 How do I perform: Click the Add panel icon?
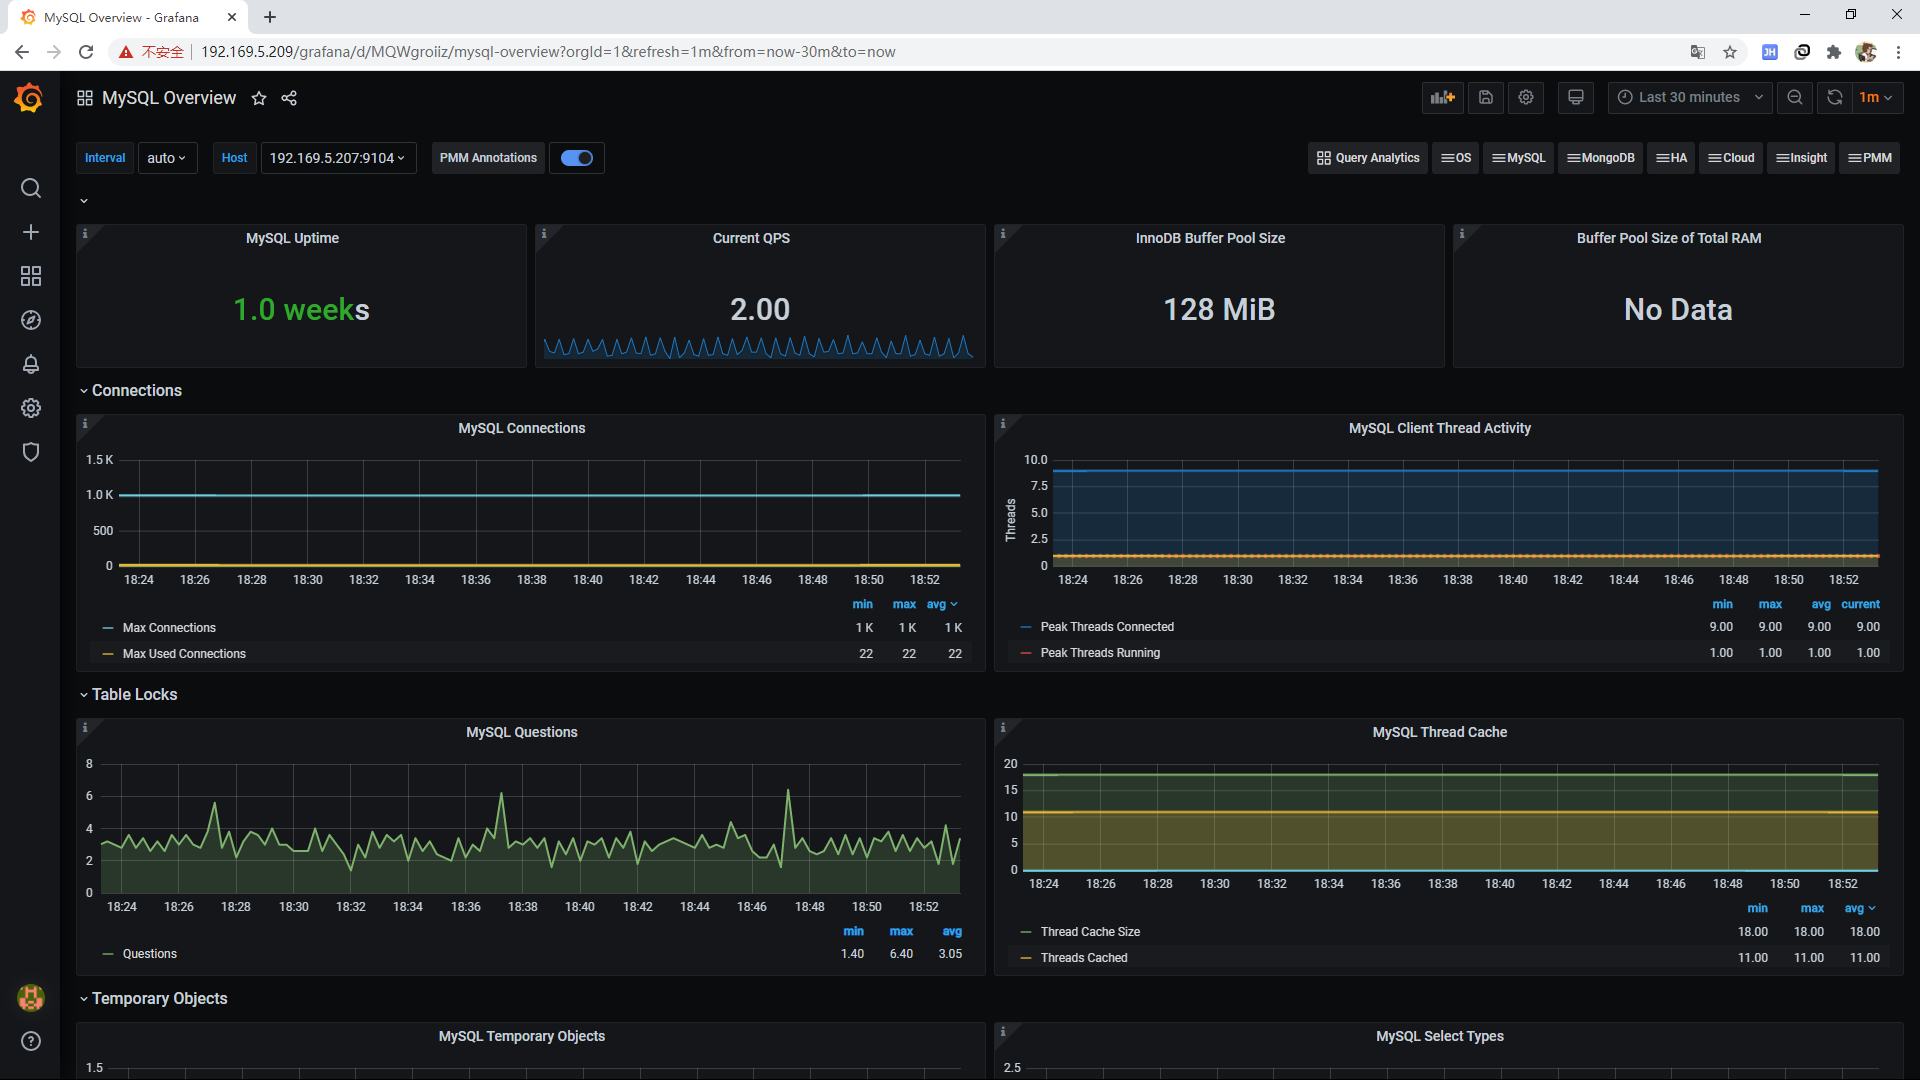click(x=1443, y=97)
